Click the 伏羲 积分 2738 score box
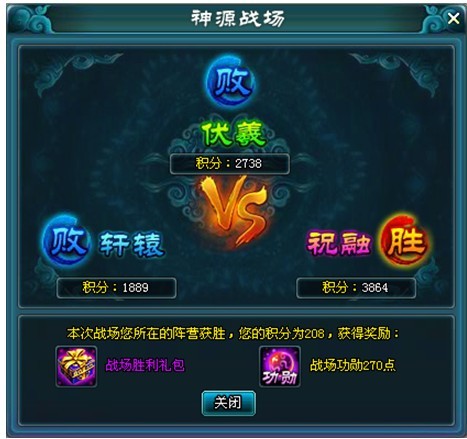 coord(229,164)
